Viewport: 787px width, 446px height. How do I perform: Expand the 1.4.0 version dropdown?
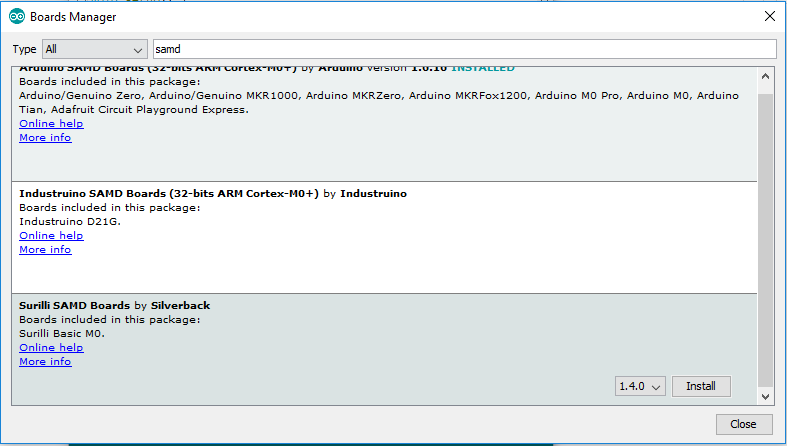pyautogui.click(x=640, y=386)
